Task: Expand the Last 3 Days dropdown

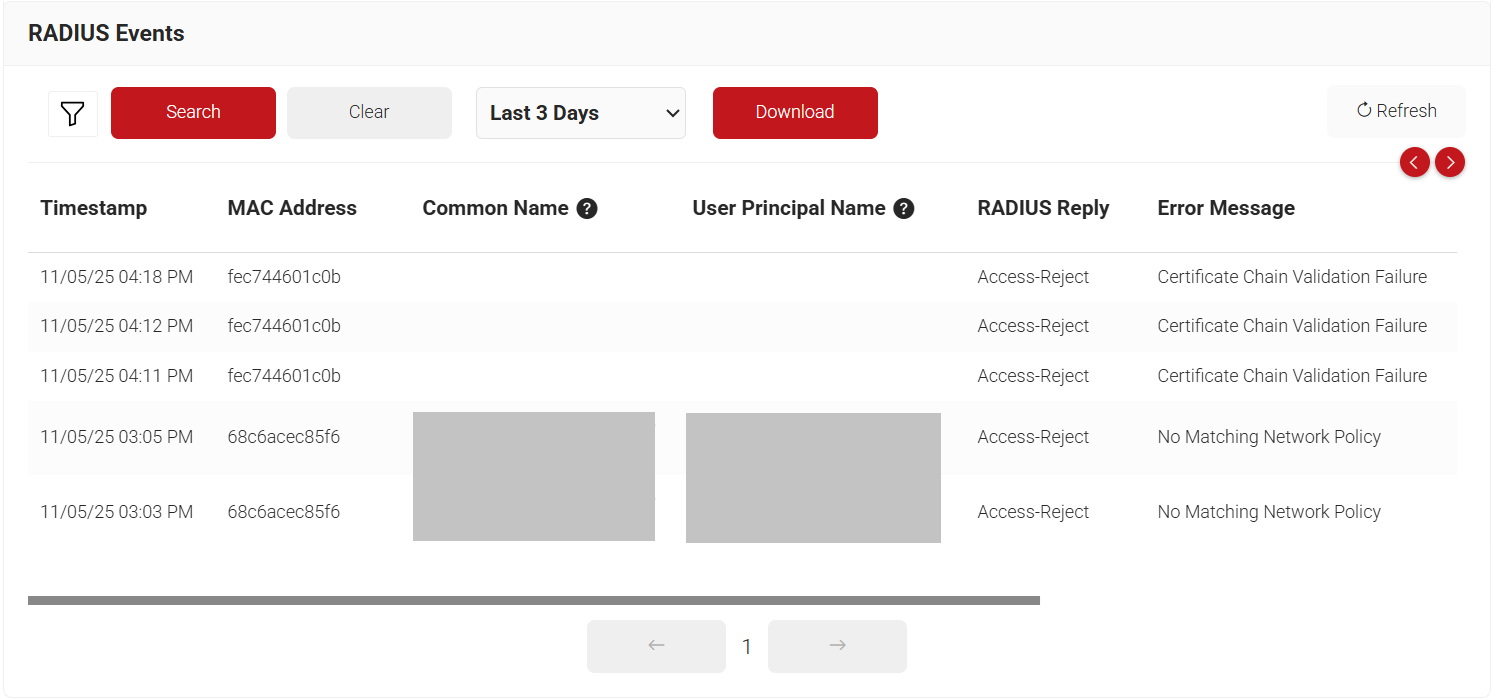Action: click(x=581, y=113)
